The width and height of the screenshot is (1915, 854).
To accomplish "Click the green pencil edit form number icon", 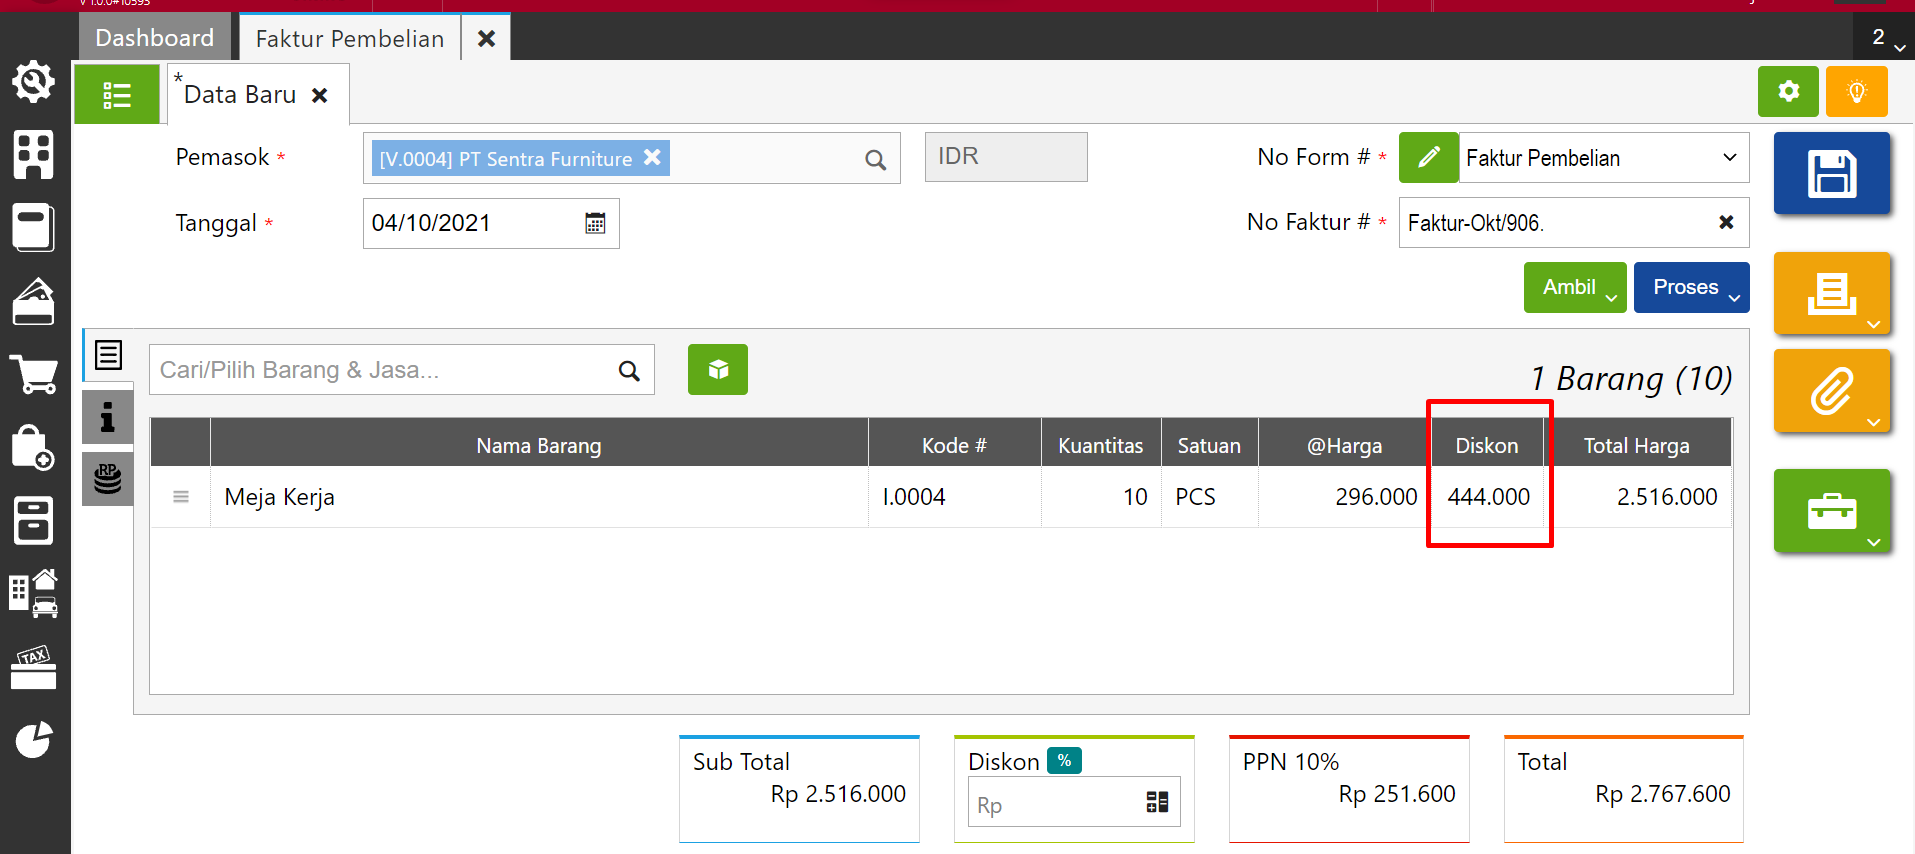I will [x=1429, y=157].
